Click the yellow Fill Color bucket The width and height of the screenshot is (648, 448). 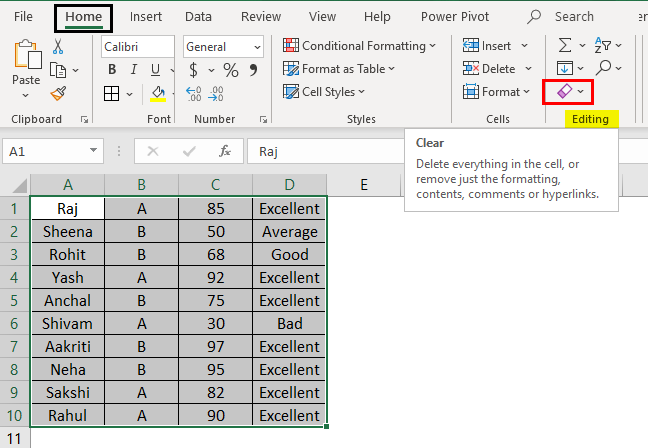[x=157, y=93]
